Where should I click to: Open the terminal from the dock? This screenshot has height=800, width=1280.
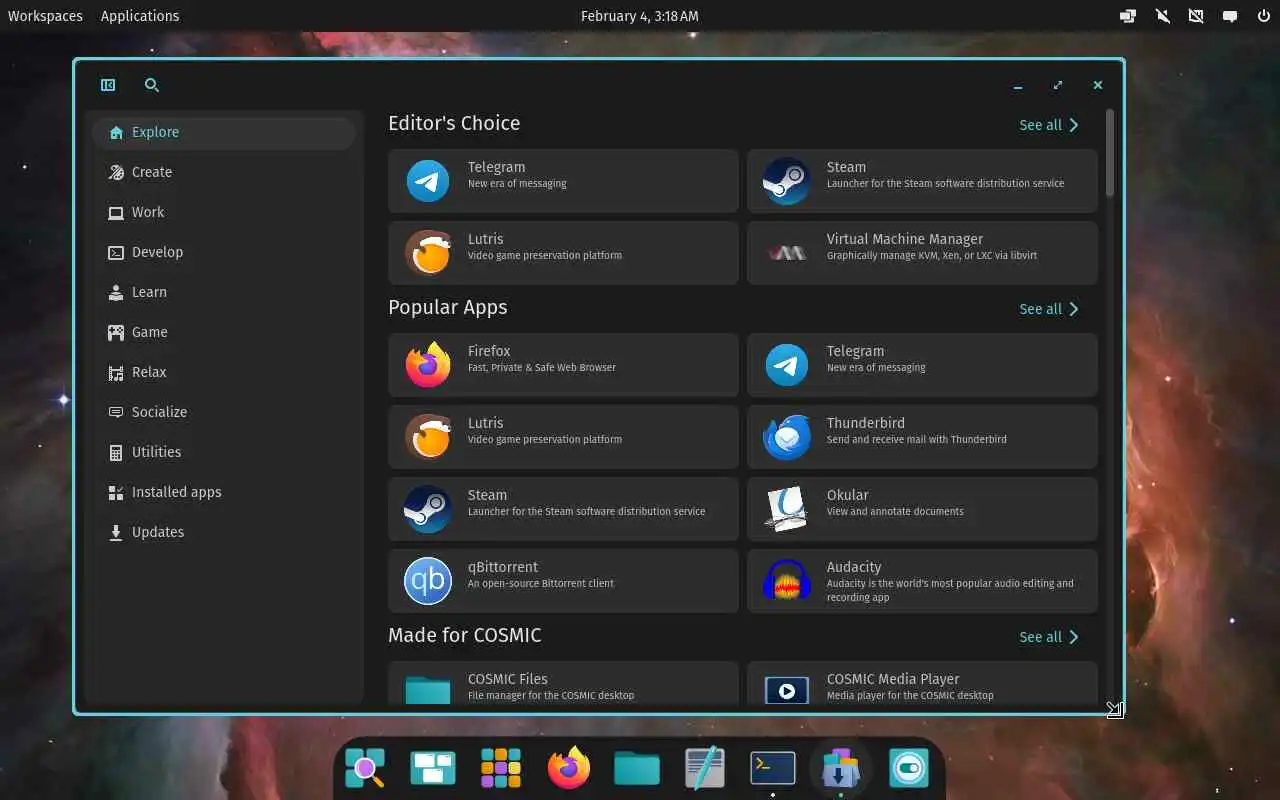[773, 768]
